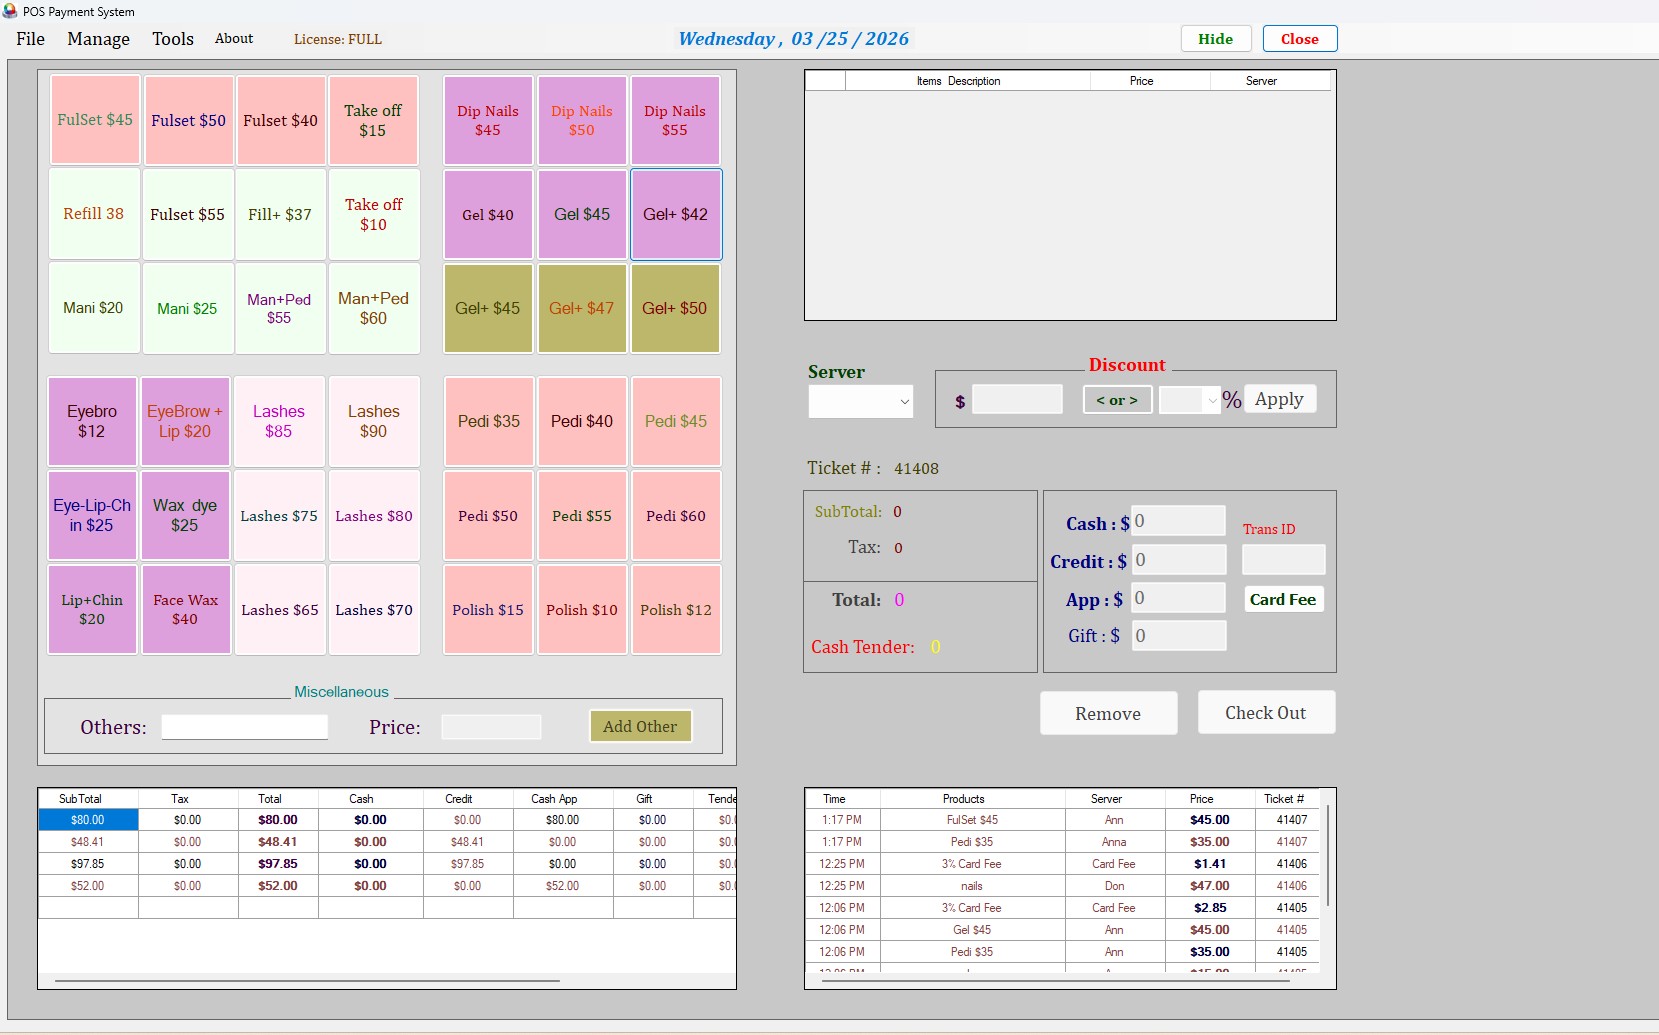Screen dimensions: 1659x1035
Task: Open the File menu
Action: pos(30,39)
